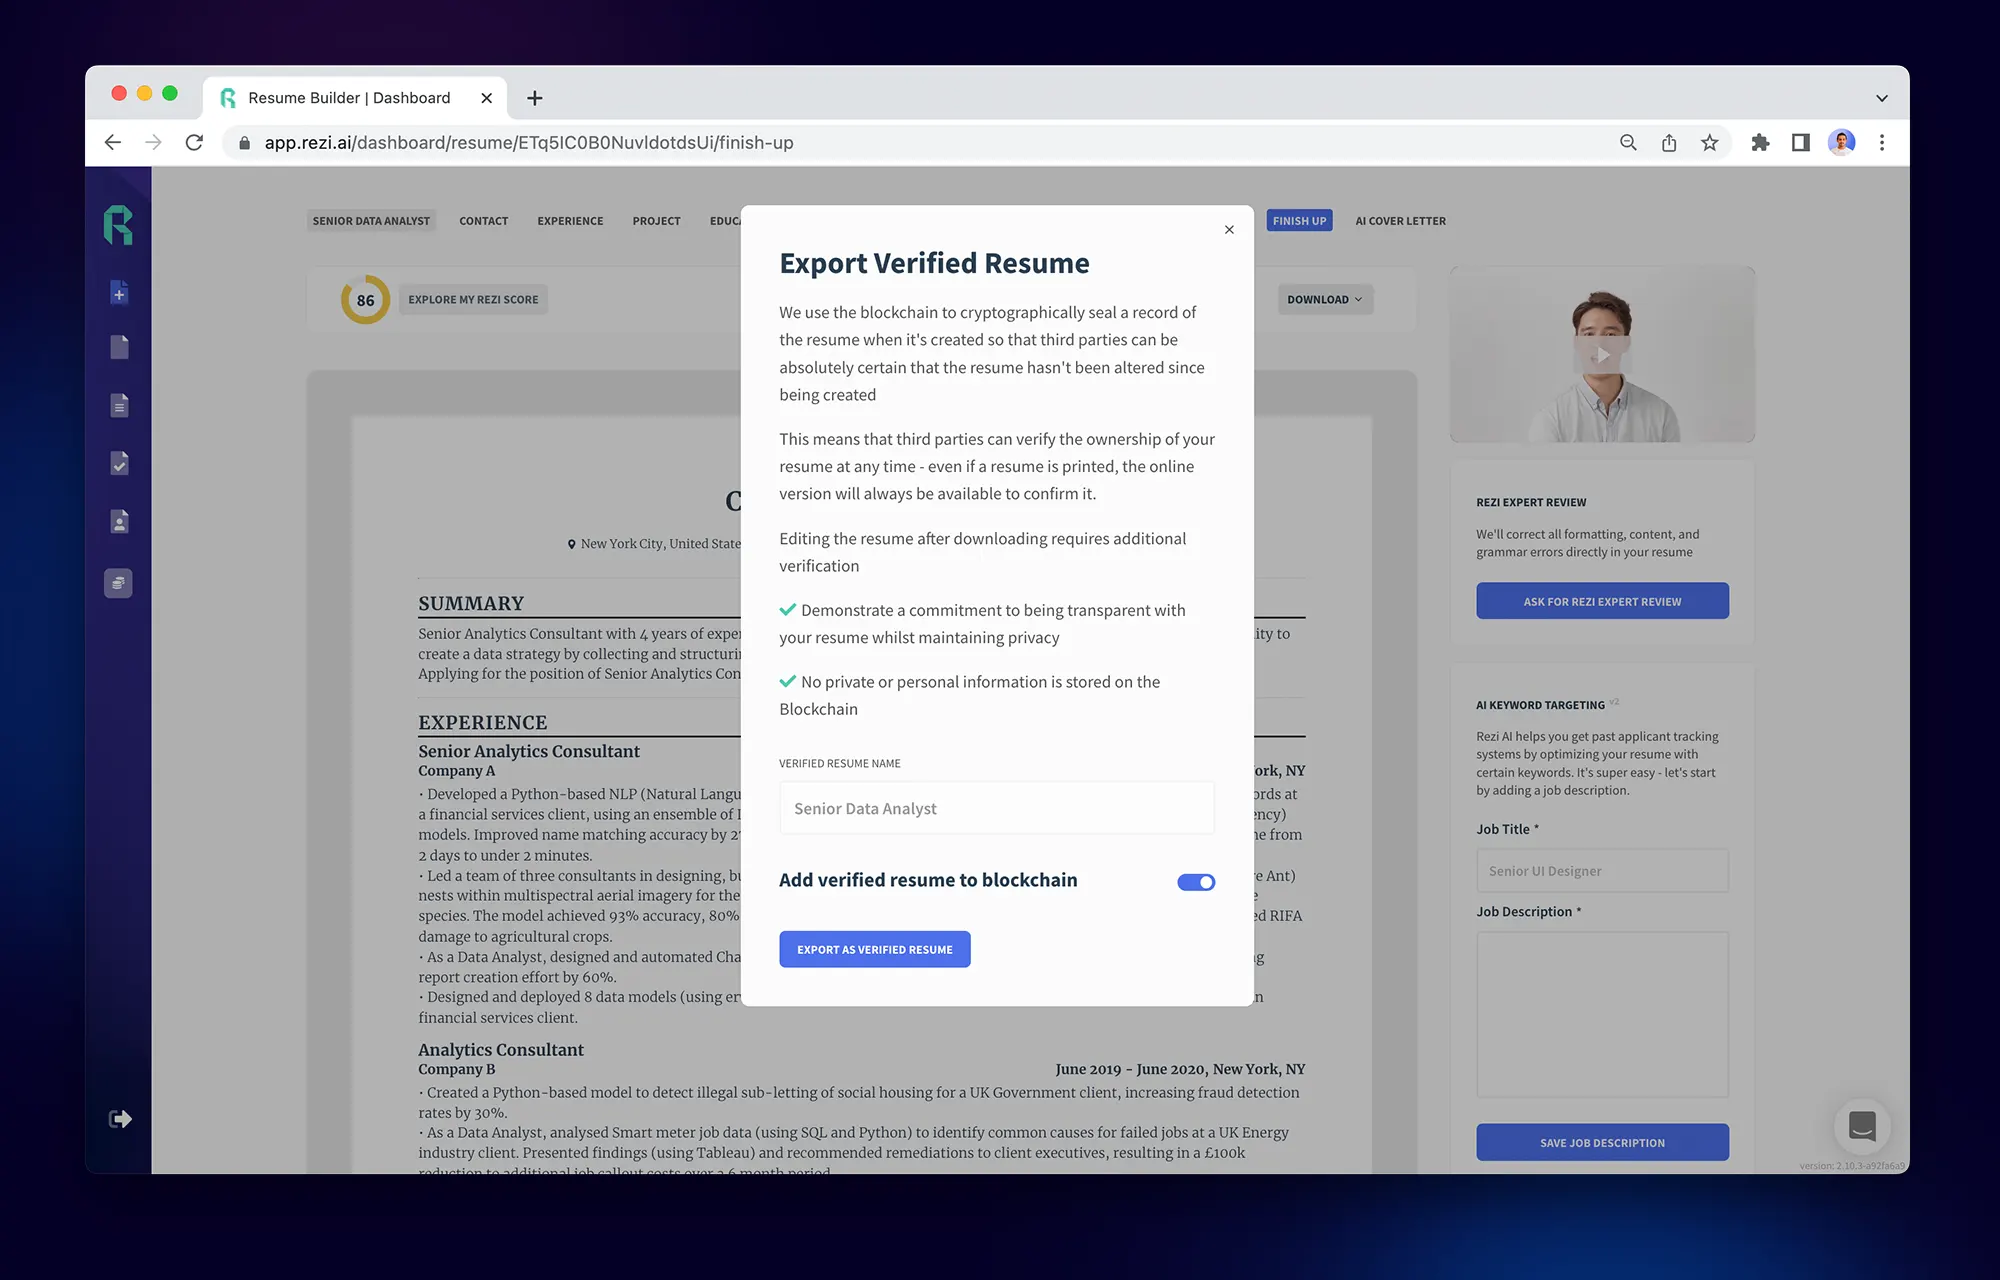Click the Verified Resume Name input field
Image resolution: width=2000 pixels, height=1280 pixels.
[x=997, y=808]
